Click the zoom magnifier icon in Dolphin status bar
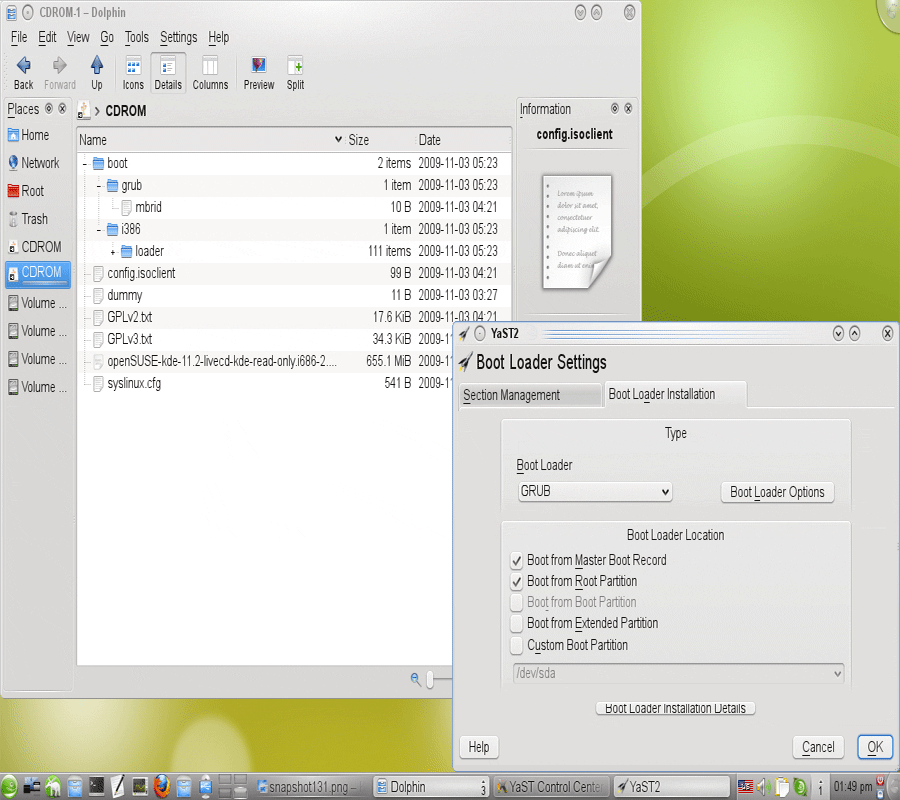The width and height of the screenshot is (900, 800). click(x=416, y=679)
